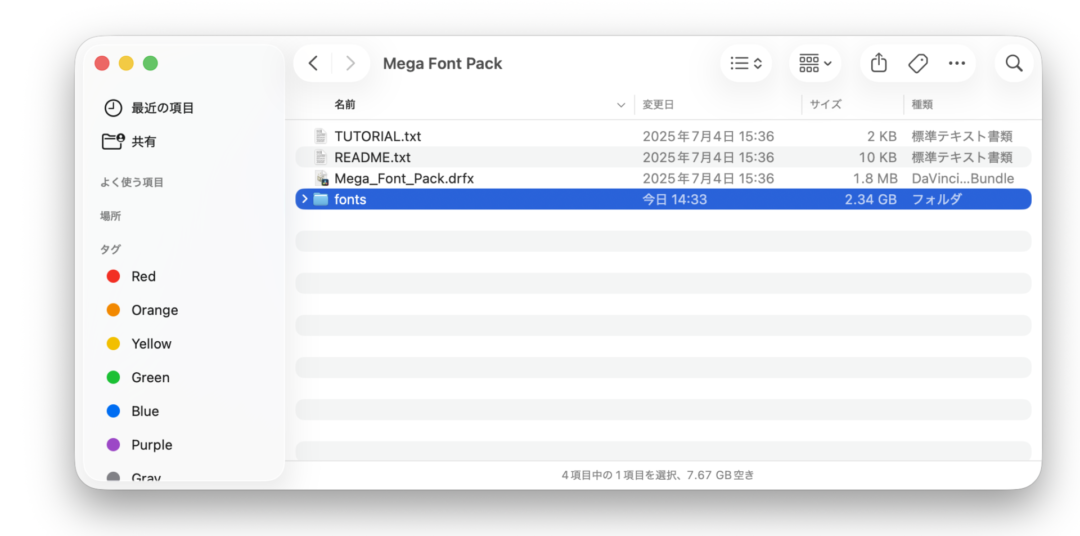This screenshot has height=536, width=1080.
Task: Filter by the Red tag label
Action: pos(143,276)
